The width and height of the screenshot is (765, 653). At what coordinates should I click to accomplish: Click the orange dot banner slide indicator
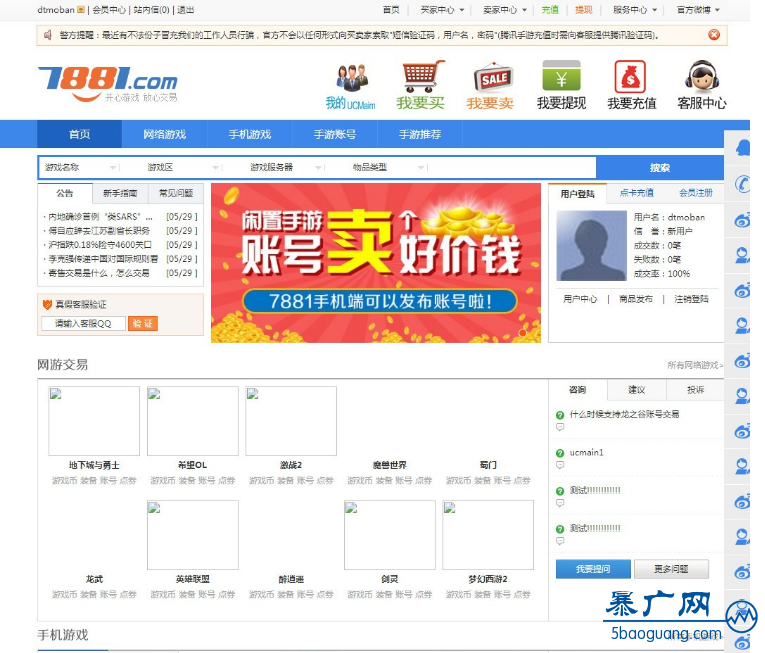(x=522, y=333)
